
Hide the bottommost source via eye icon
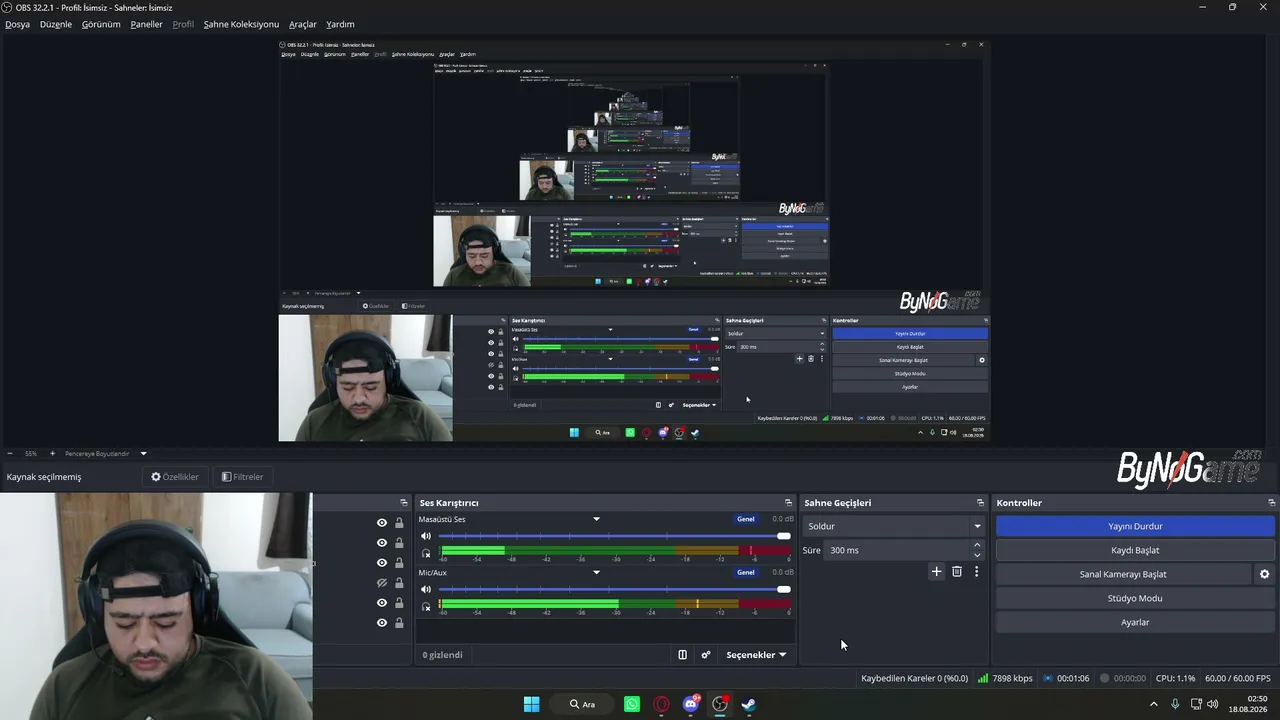tap(381, 623)
